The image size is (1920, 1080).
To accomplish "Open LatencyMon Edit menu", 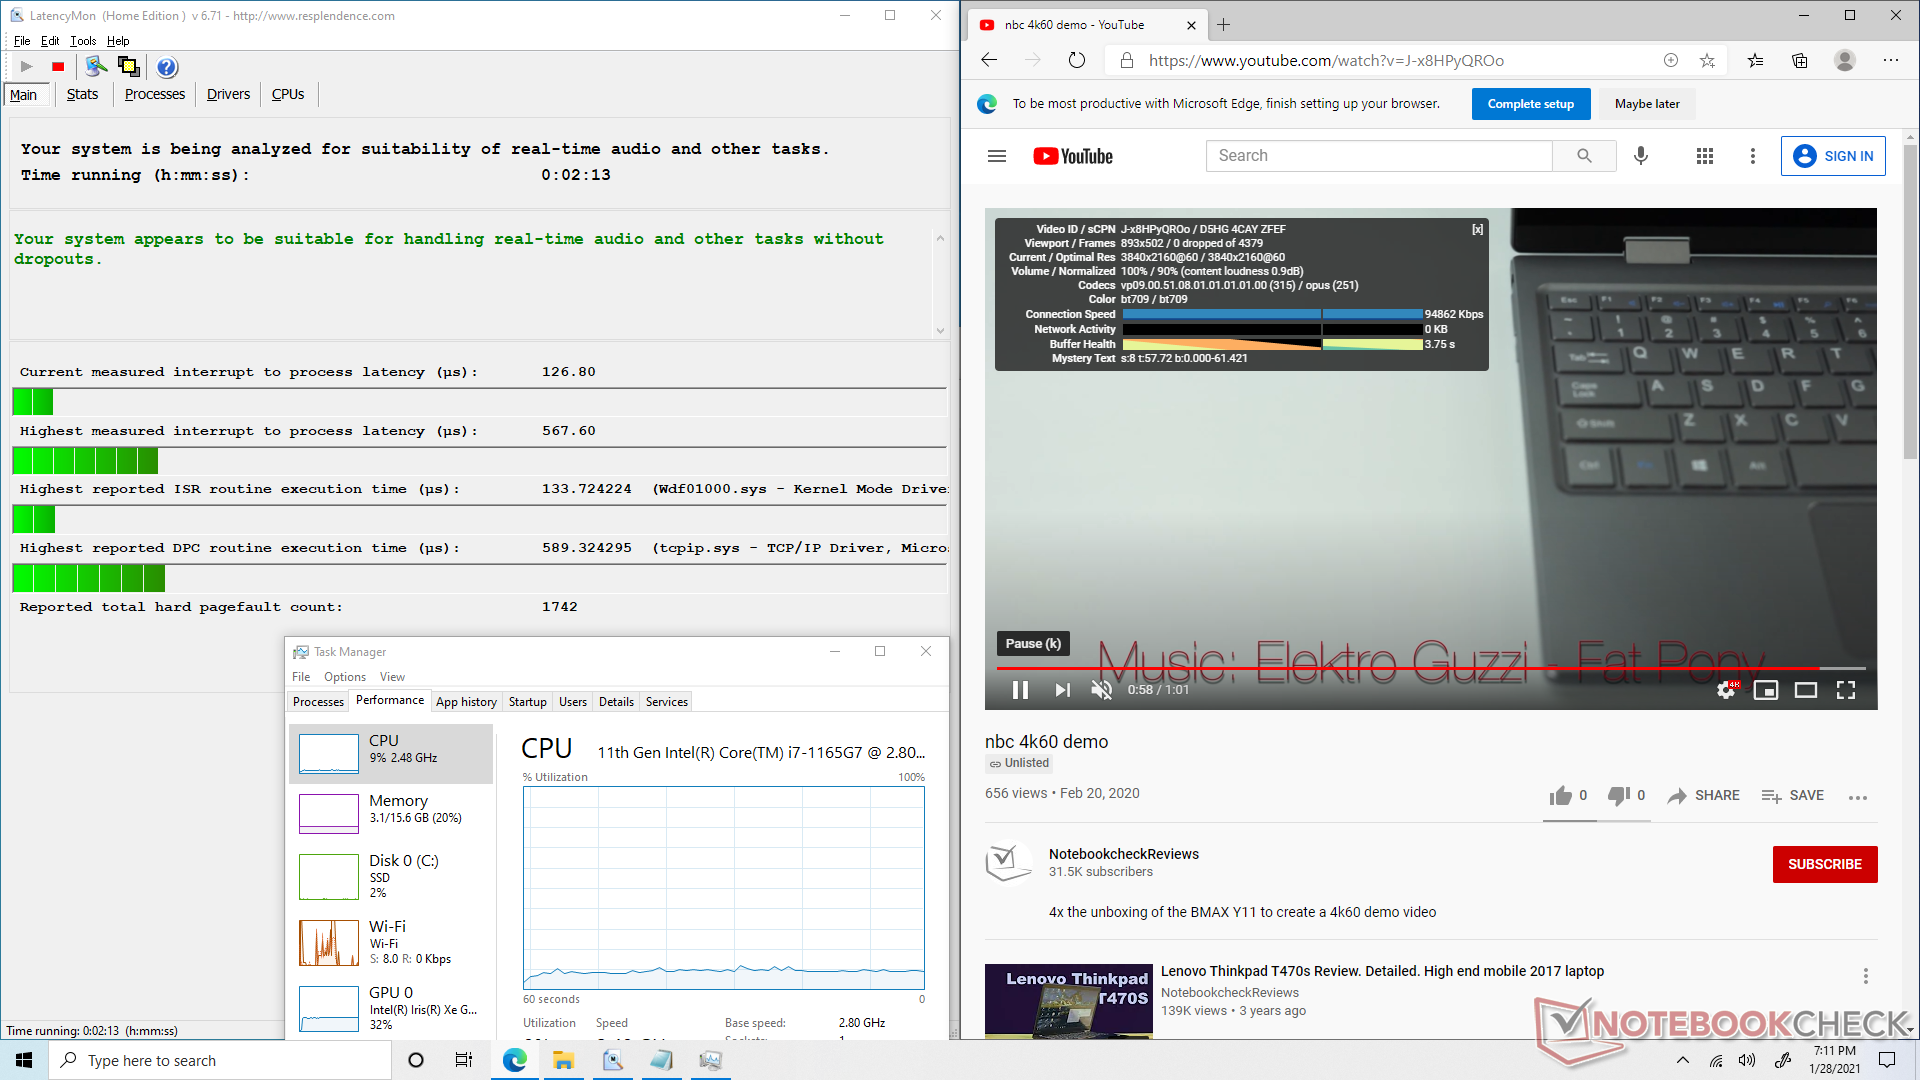I will [50, 41].
